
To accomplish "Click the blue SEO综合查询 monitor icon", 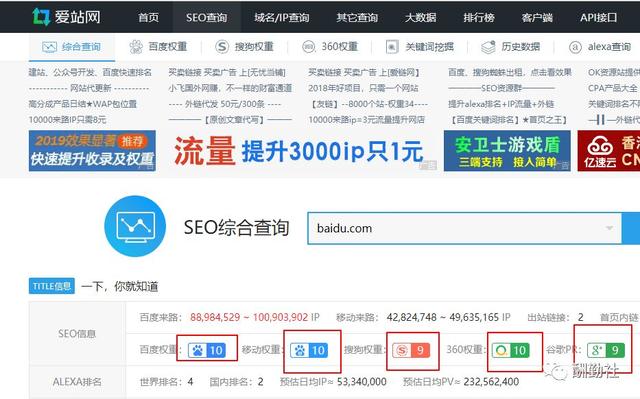I will (x=135, y=226).
